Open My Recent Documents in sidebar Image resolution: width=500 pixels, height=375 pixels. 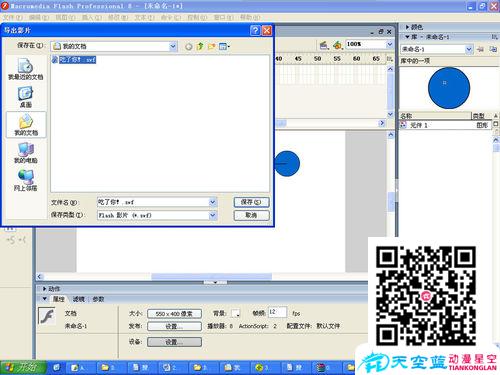pyautogui.click(x=26, y=69)
